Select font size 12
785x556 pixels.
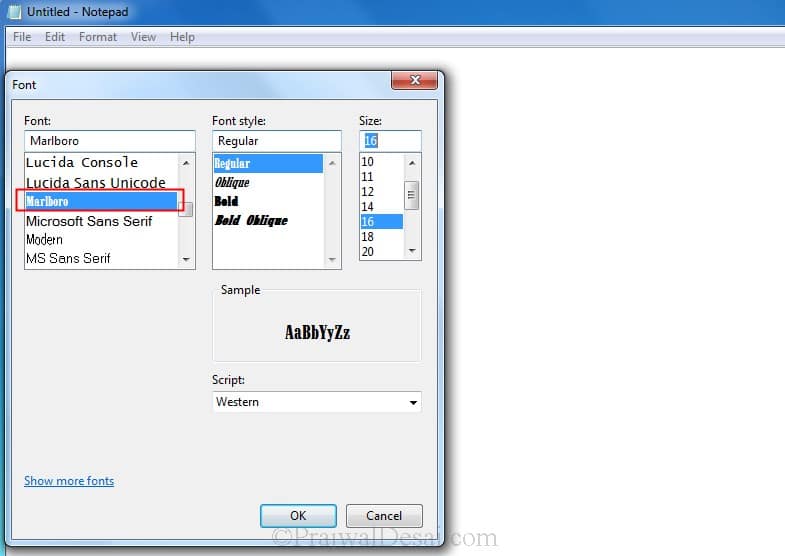(381, 192)
